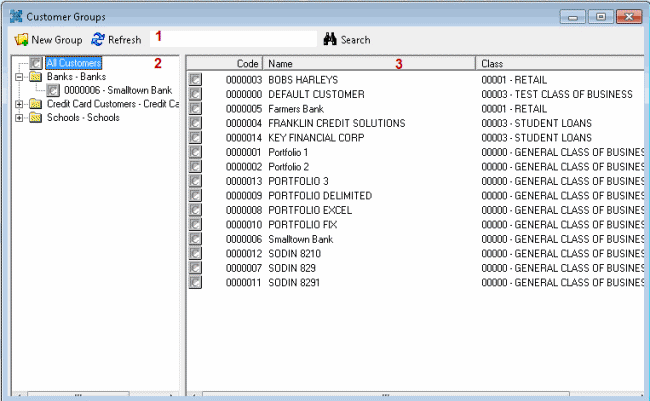
Task: Select PORTFOLIO EXCEL name cell
Action: click(310, 210)
